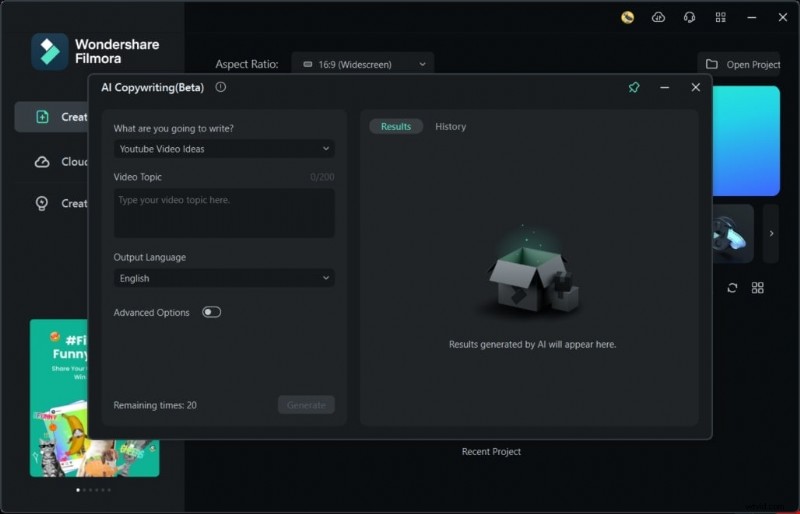Screen dimensions: 800x514
Task: Open the apps grid icon in title bar
Action: [x=720, y=17]
